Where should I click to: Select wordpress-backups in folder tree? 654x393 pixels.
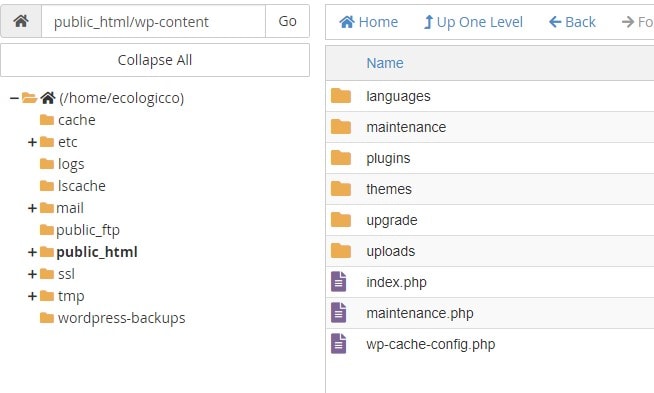point(121,318)
